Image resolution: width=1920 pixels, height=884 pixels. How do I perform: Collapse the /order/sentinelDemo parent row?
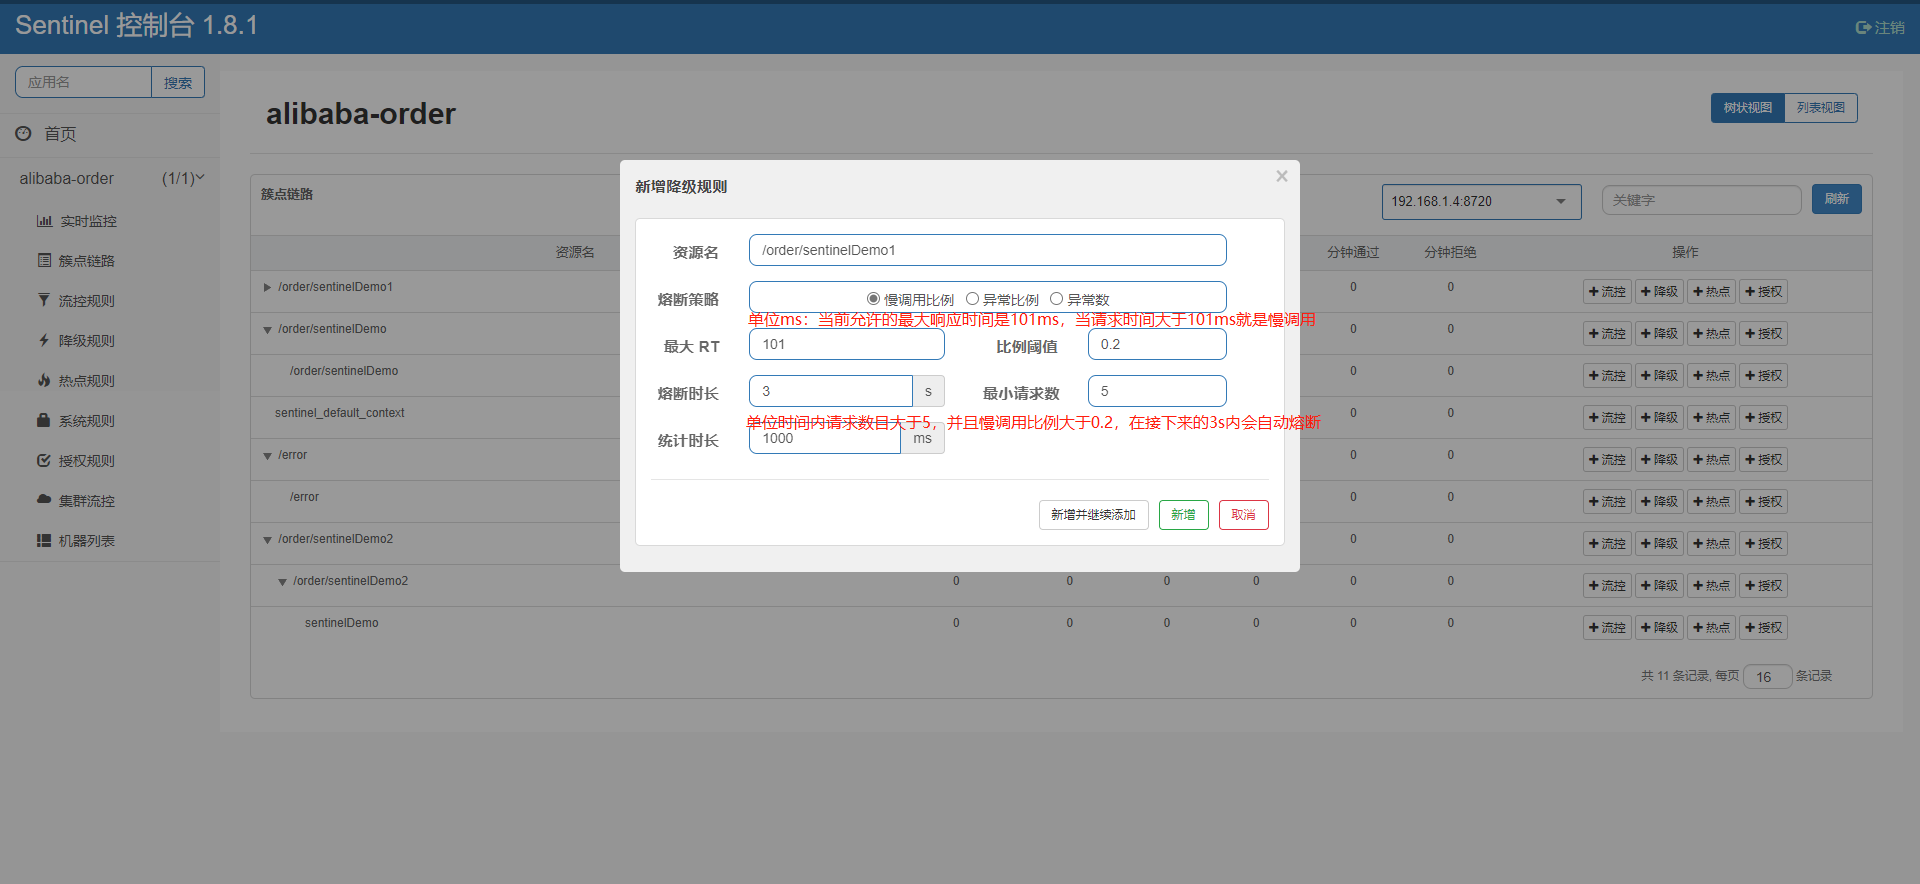point(267,330)
